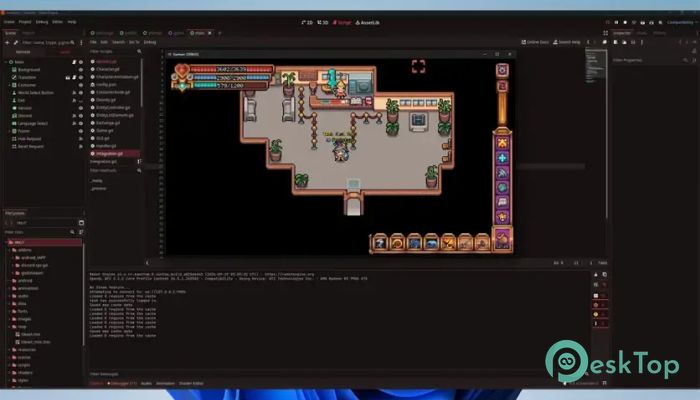Click the distraction free mode icon
This screenshot has width=700, height=400.
point(605,33)
